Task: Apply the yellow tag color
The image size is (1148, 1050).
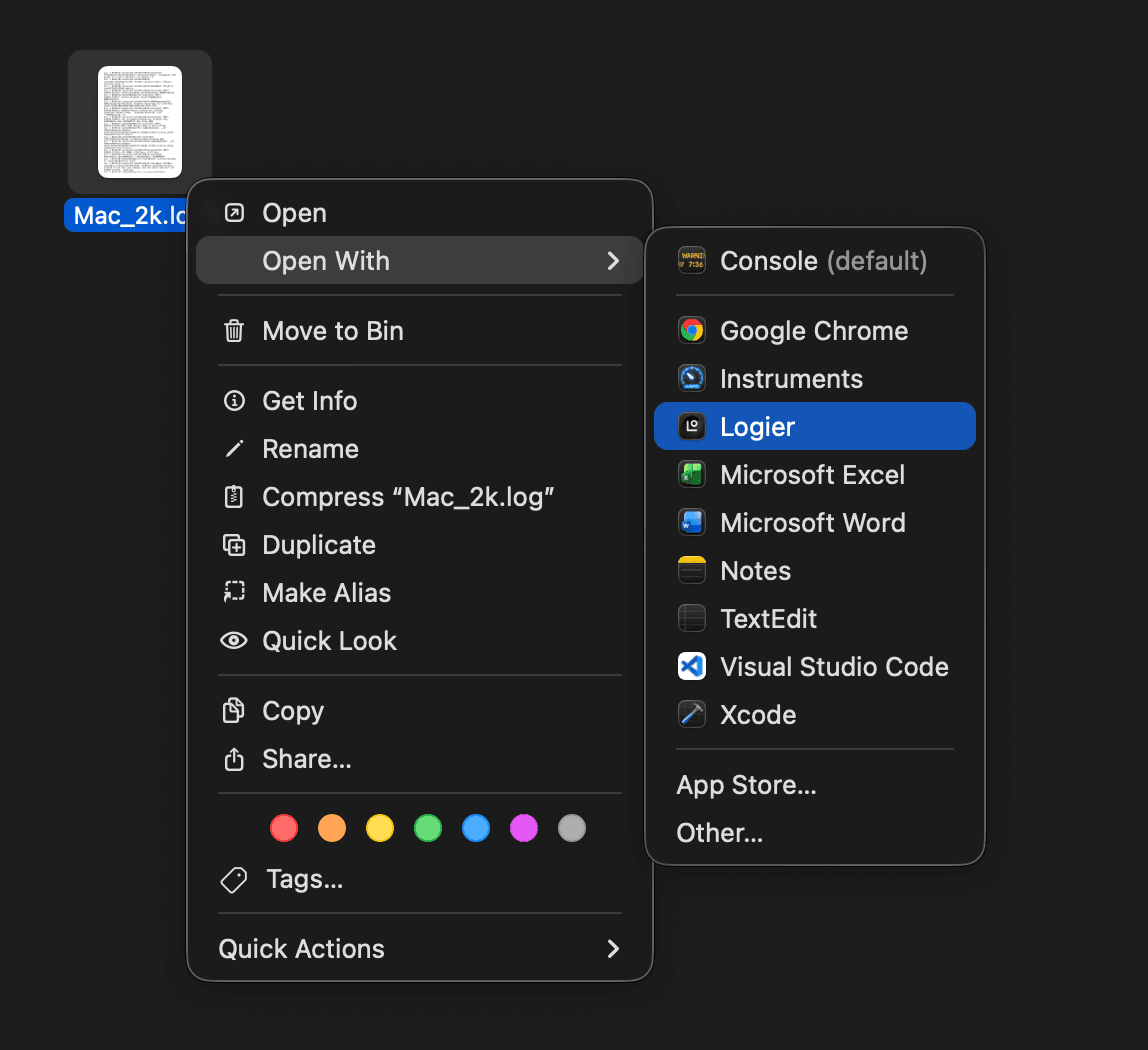Action: pyautogui.click(x=380, y=828)
